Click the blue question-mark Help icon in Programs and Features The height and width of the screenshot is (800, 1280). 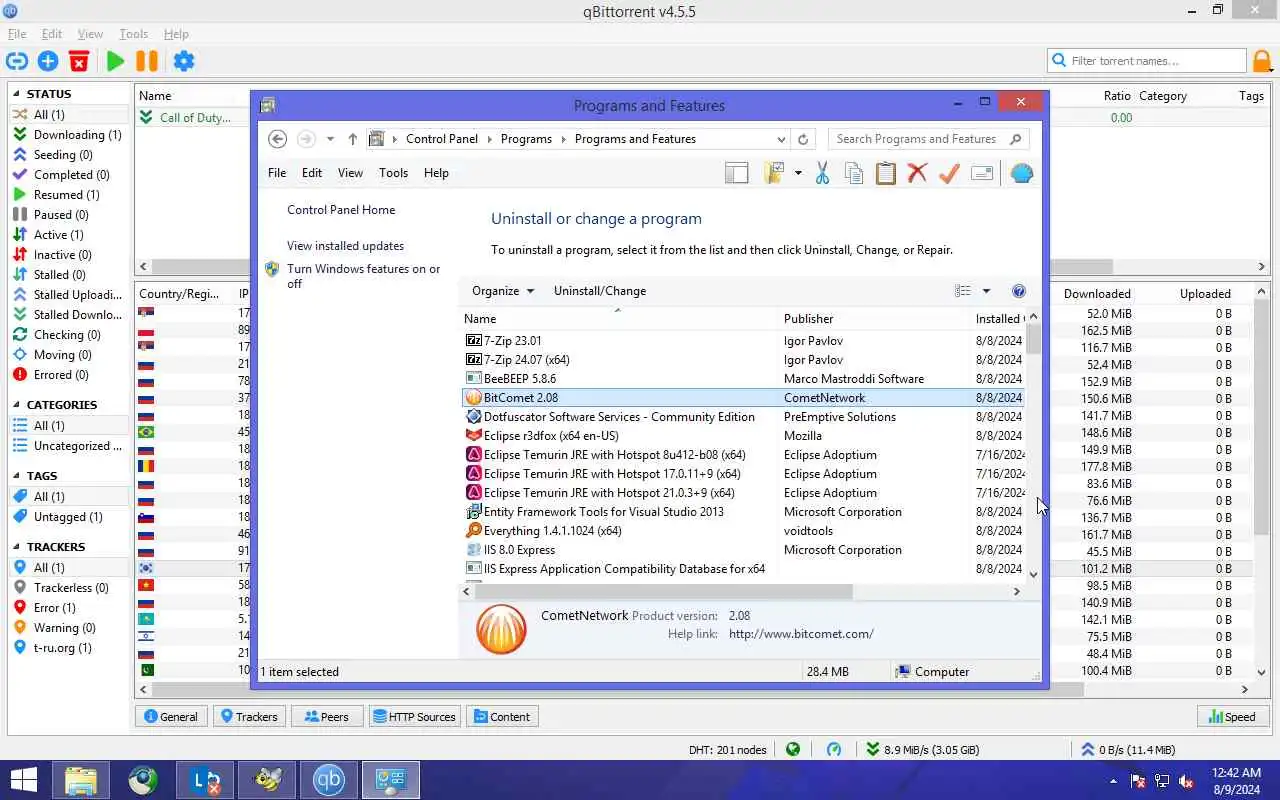1018,291
